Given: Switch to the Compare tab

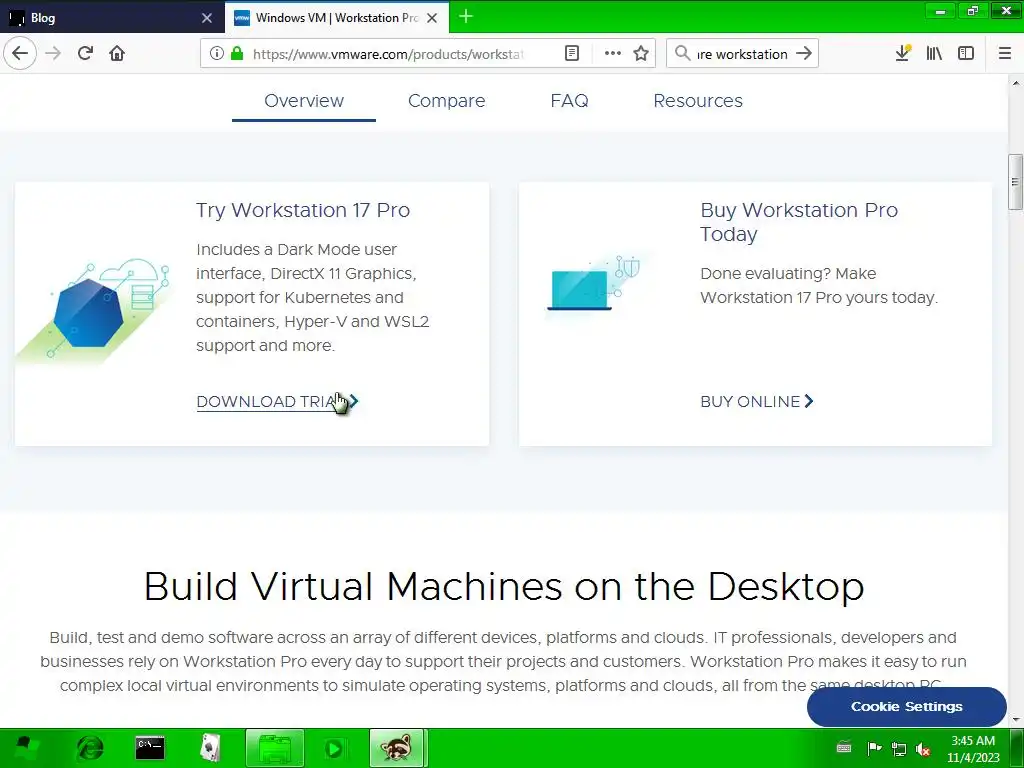Looking at the screenshot, I should point(447,101).
